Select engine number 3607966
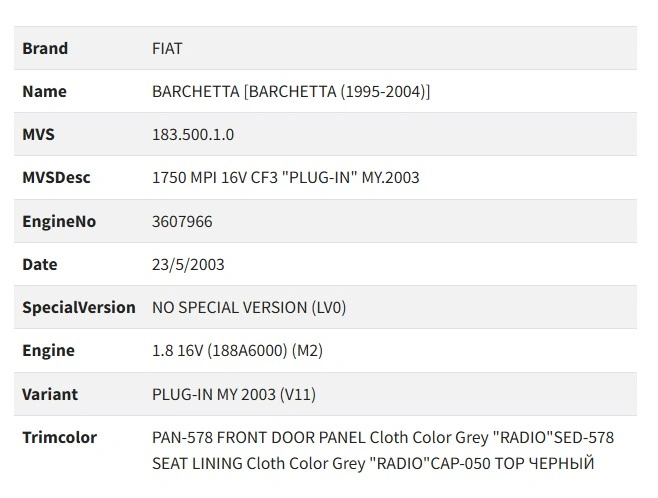 pos(182,221)
